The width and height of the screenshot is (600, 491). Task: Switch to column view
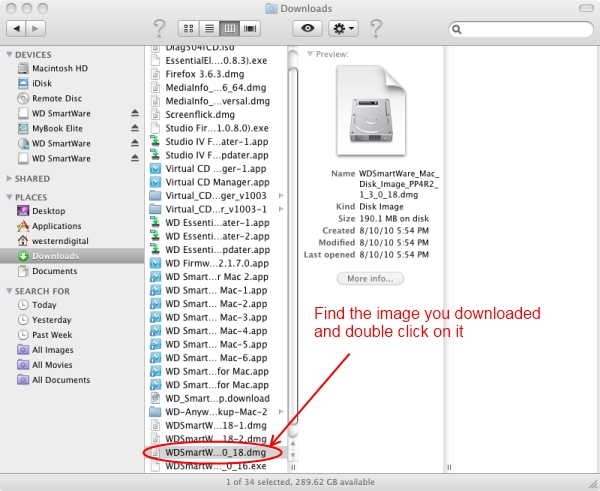point(230,28)
